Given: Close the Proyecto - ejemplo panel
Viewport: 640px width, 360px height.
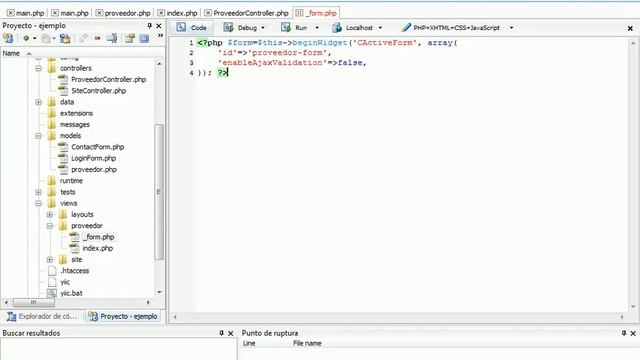Looking at the screenshot, I should [x=159, y=26].
